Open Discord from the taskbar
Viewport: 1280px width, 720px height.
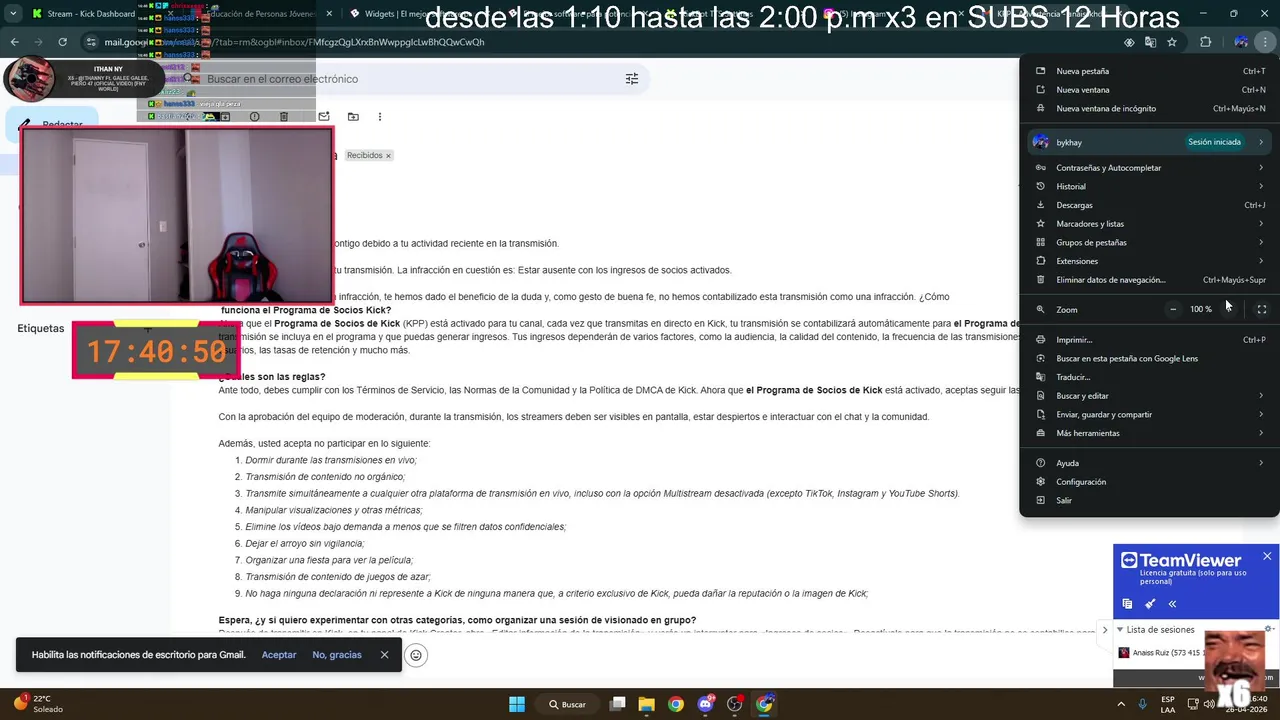pyautogui.click(x=706, y=704)
